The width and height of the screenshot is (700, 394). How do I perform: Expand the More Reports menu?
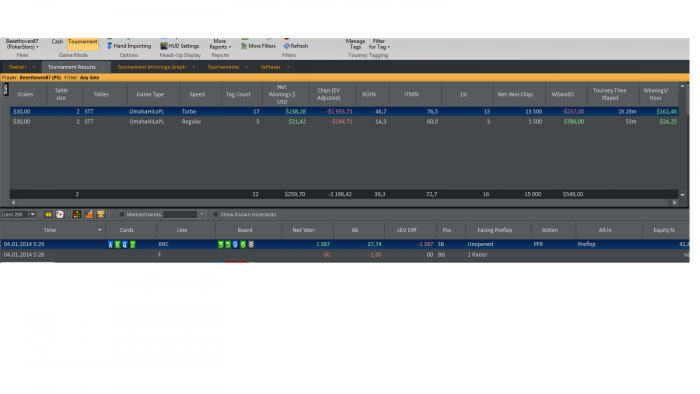[x=220, y=44]
